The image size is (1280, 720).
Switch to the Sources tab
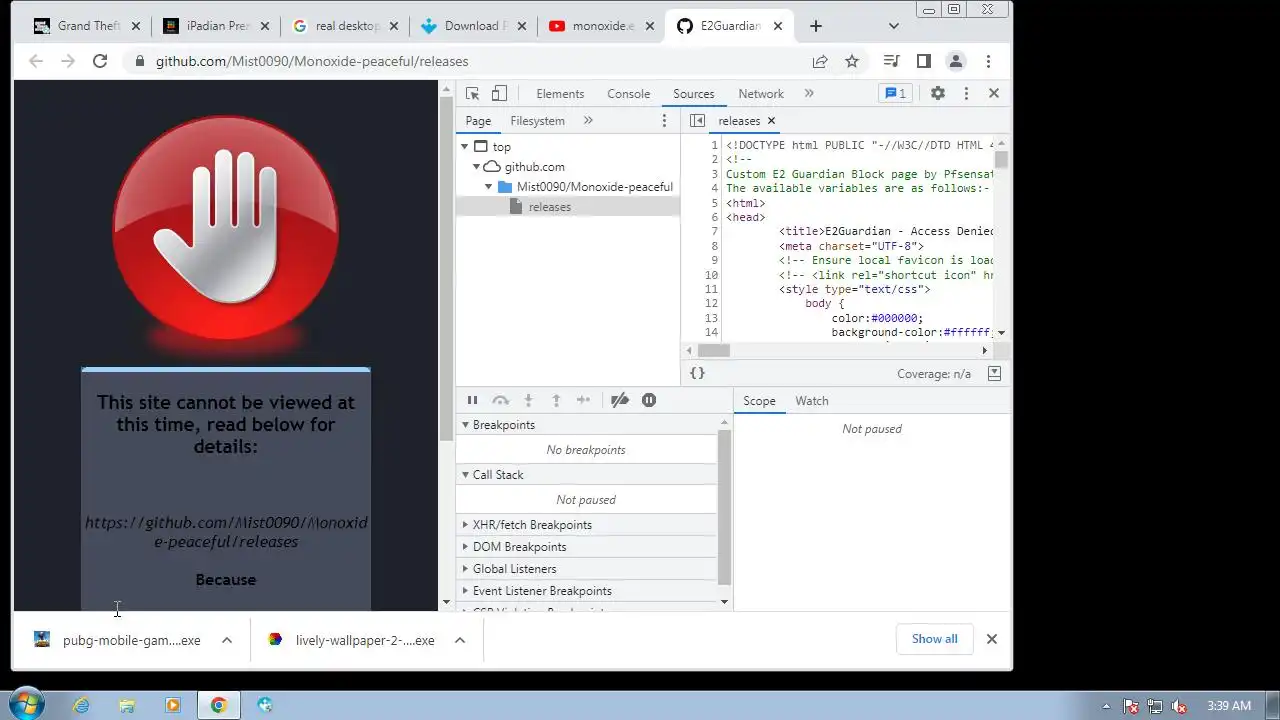(694, 94)
